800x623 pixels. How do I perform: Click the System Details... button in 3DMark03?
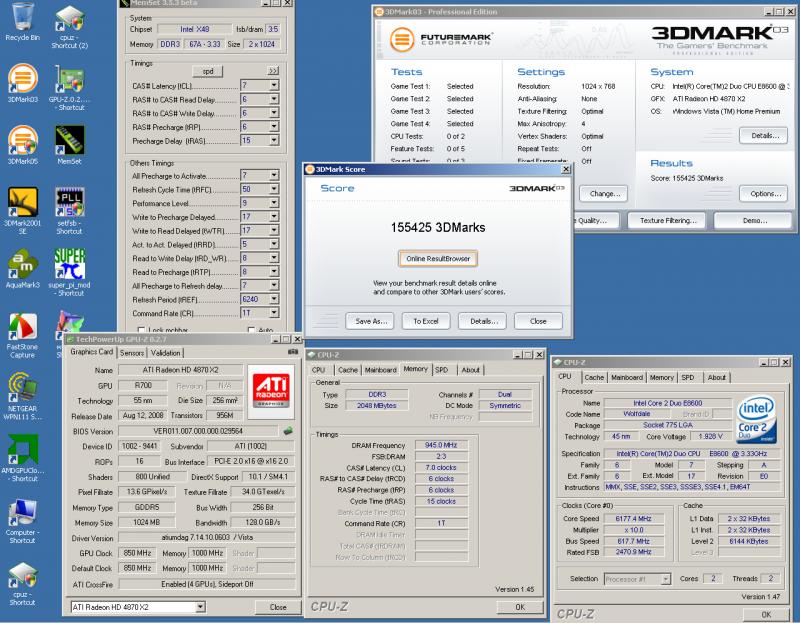[x=764, y=136]
